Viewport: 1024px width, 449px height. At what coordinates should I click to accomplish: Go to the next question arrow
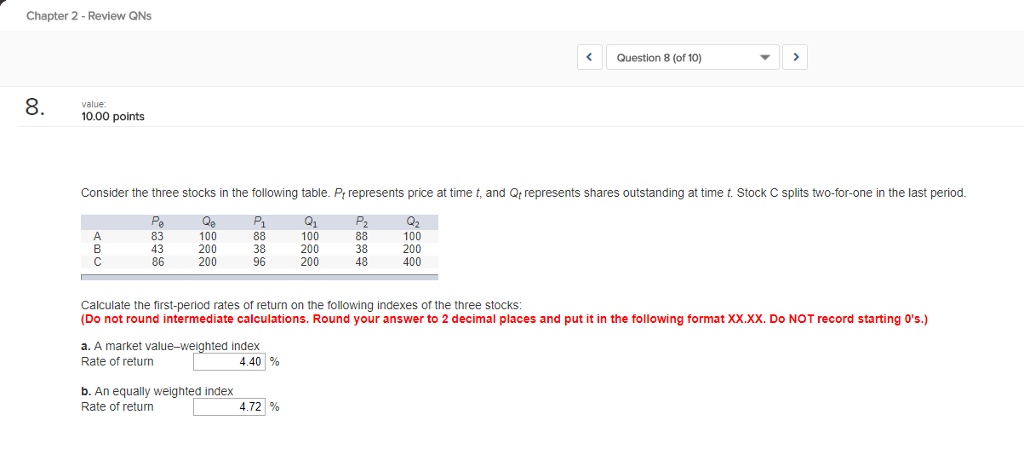[796, 58]
